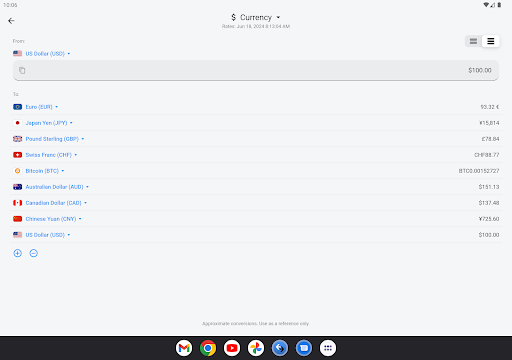This screenshot has height=360, width=512.
Task: Add a currency row with plus icon
Action: pos(18,253)
